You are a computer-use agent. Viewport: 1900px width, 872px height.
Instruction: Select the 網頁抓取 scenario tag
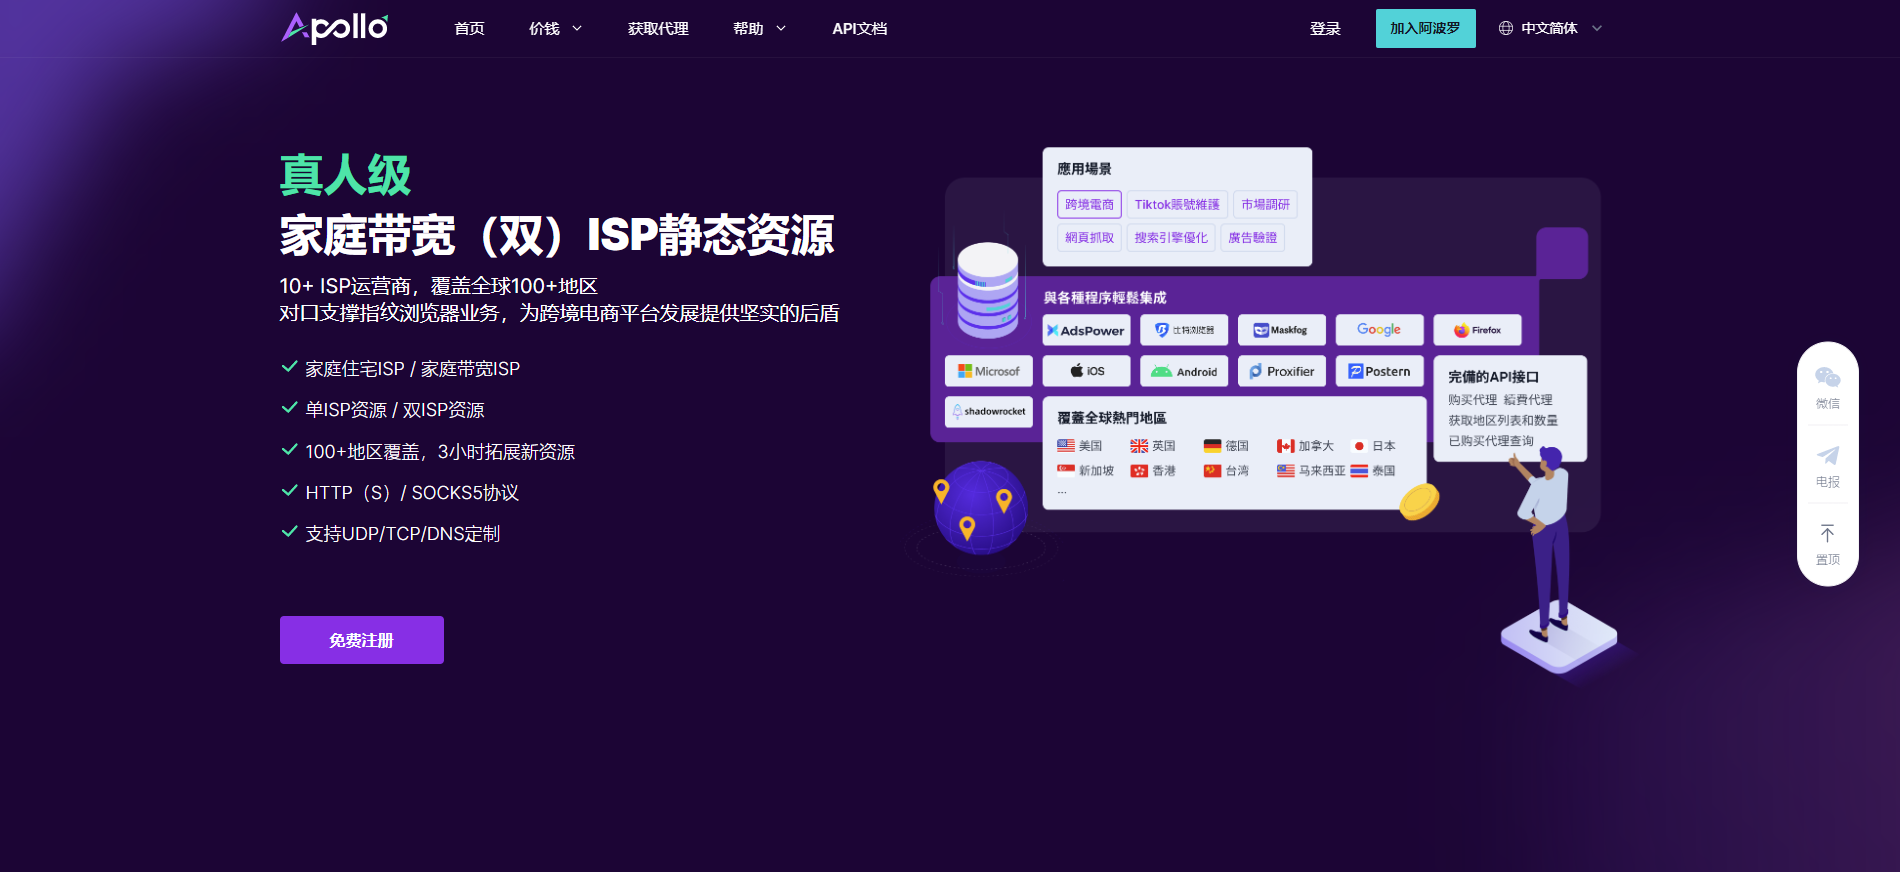click(x=1089, y=238)
